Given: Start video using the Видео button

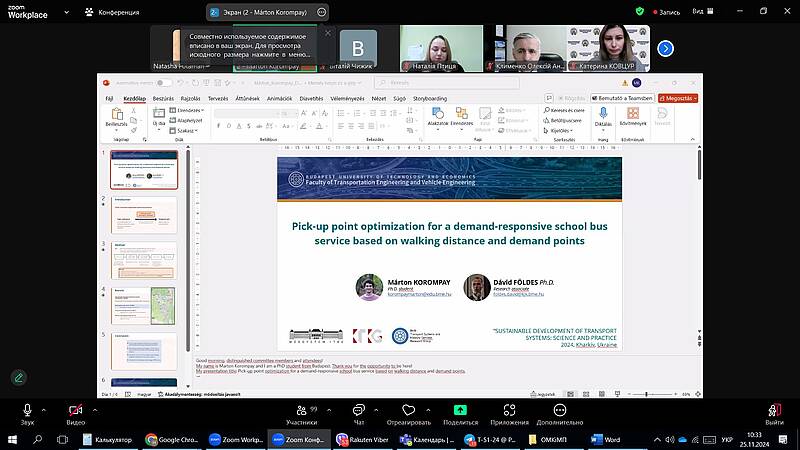Looking at the screenshot, I should click(76, 414).
